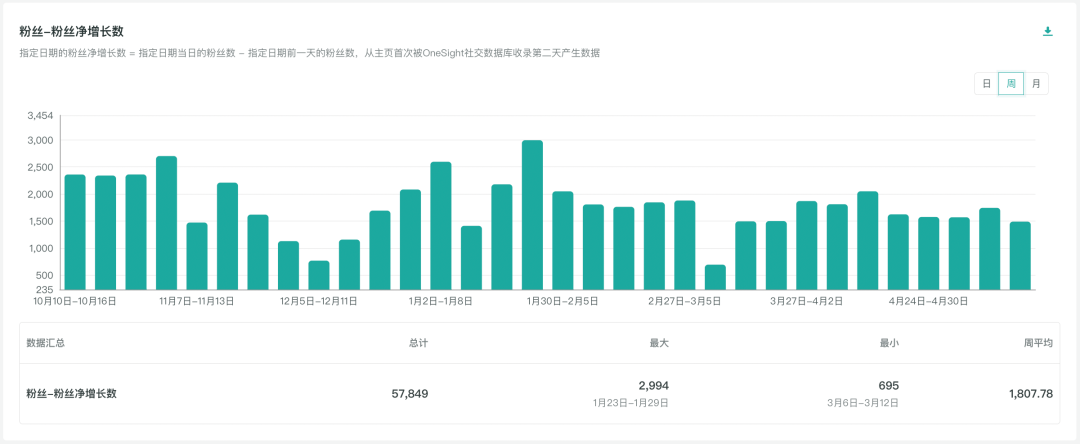
Task: Select the first bar for 10月10日–10月16日
Action: click(x=75, y=232)
